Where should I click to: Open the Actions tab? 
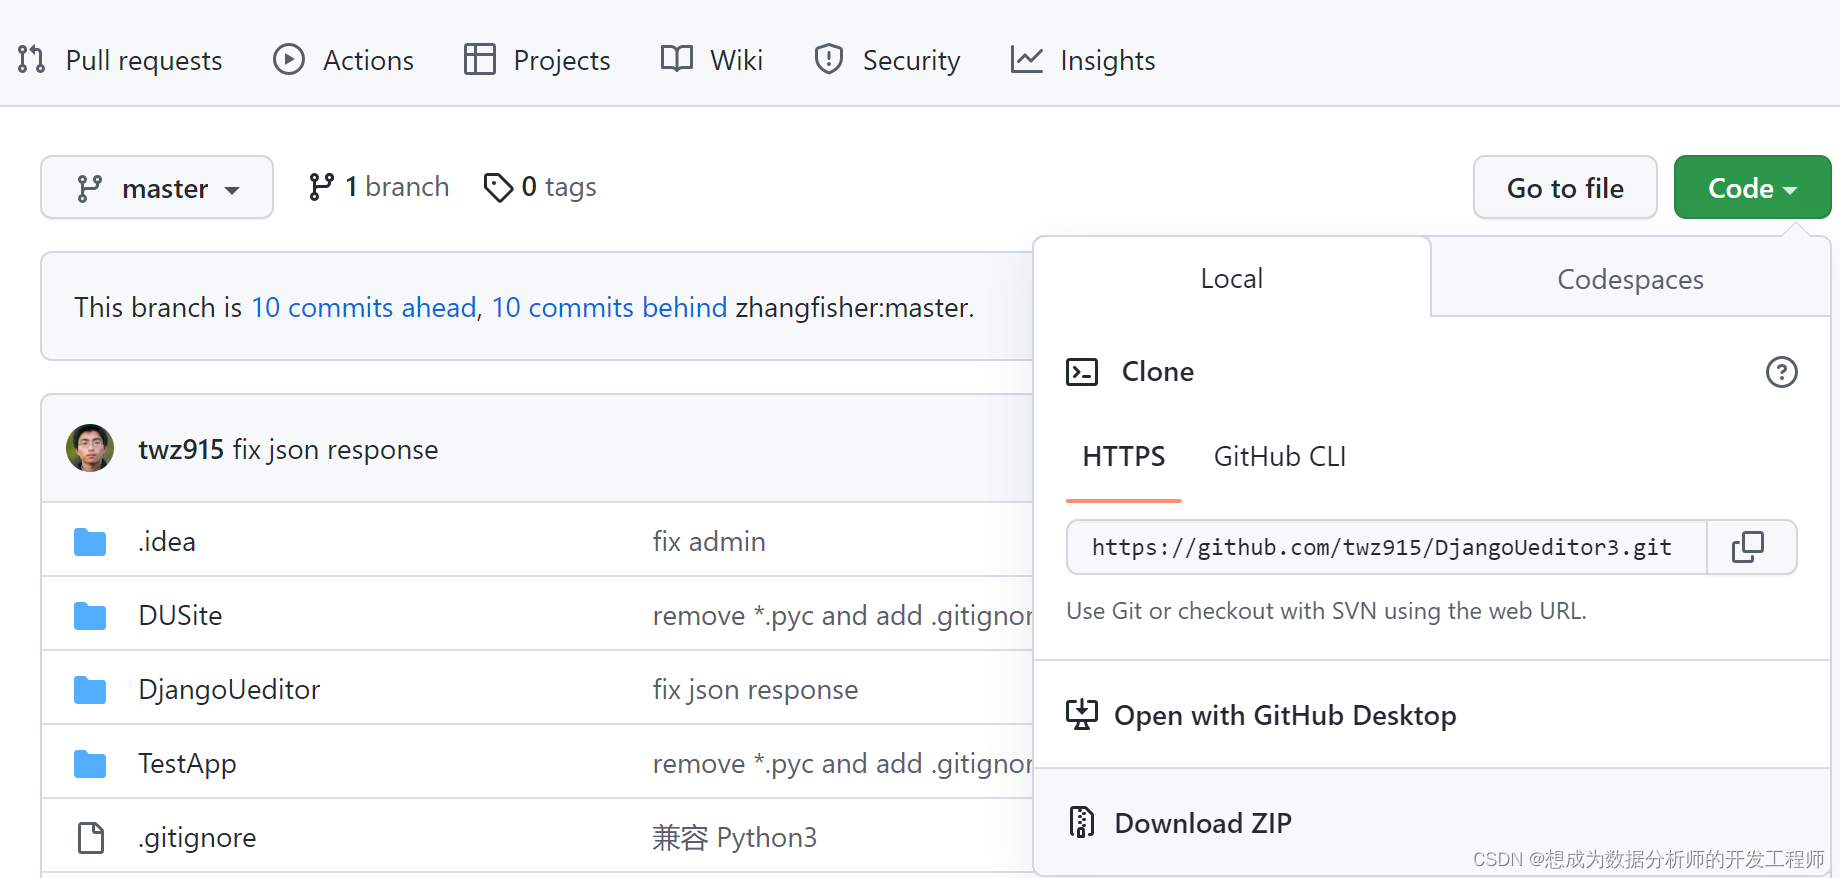click(x=343, y=60)
